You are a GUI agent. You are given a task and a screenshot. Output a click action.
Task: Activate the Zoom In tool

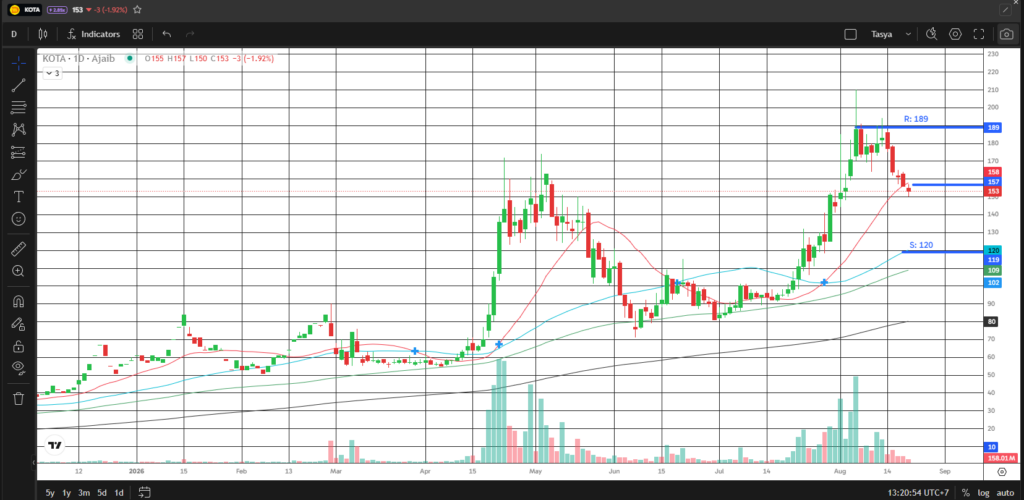pos(18,271)
